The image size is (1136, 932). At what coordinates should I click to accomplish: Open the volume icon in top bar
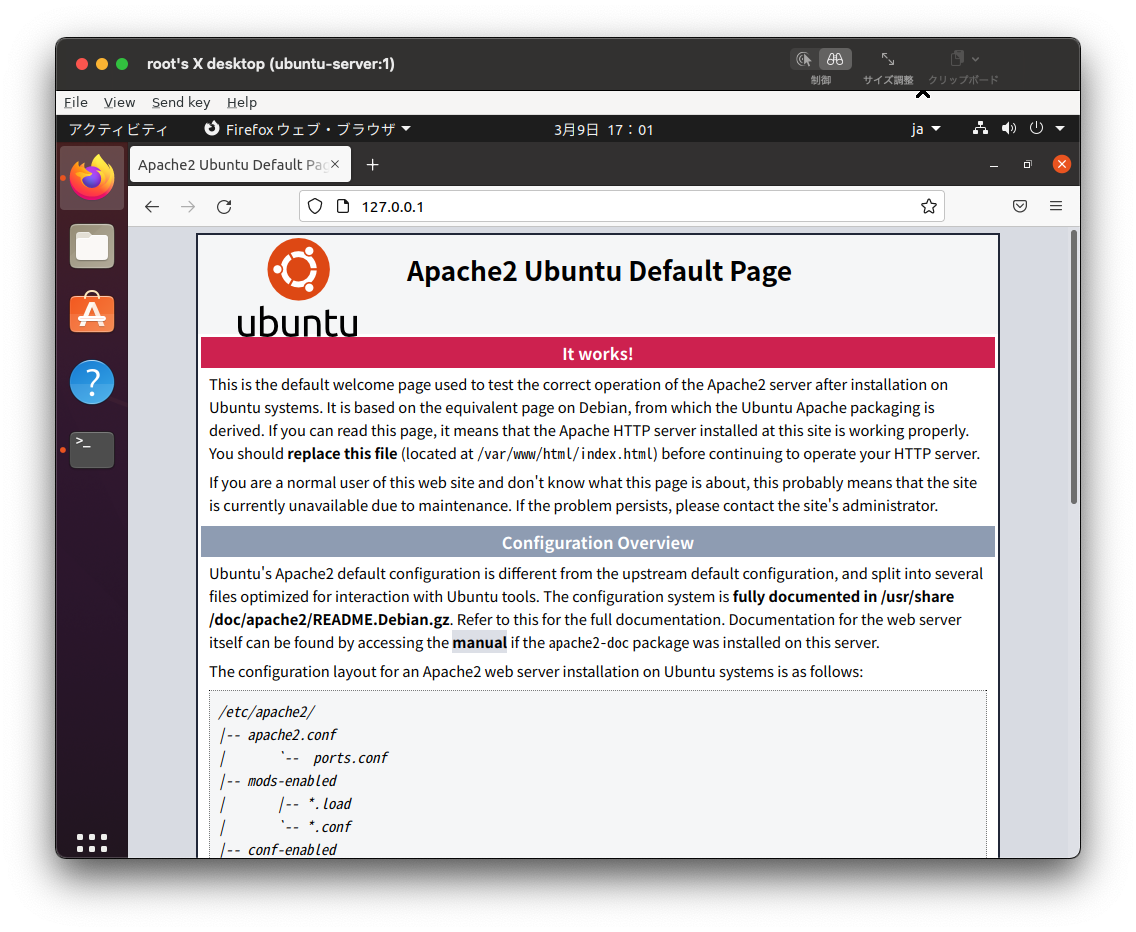pos(1008,128)
